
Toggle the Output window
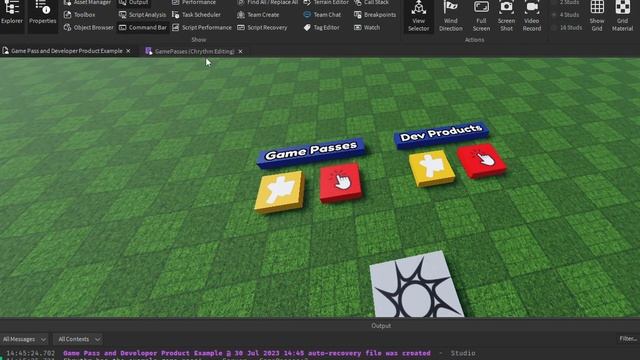133,2
